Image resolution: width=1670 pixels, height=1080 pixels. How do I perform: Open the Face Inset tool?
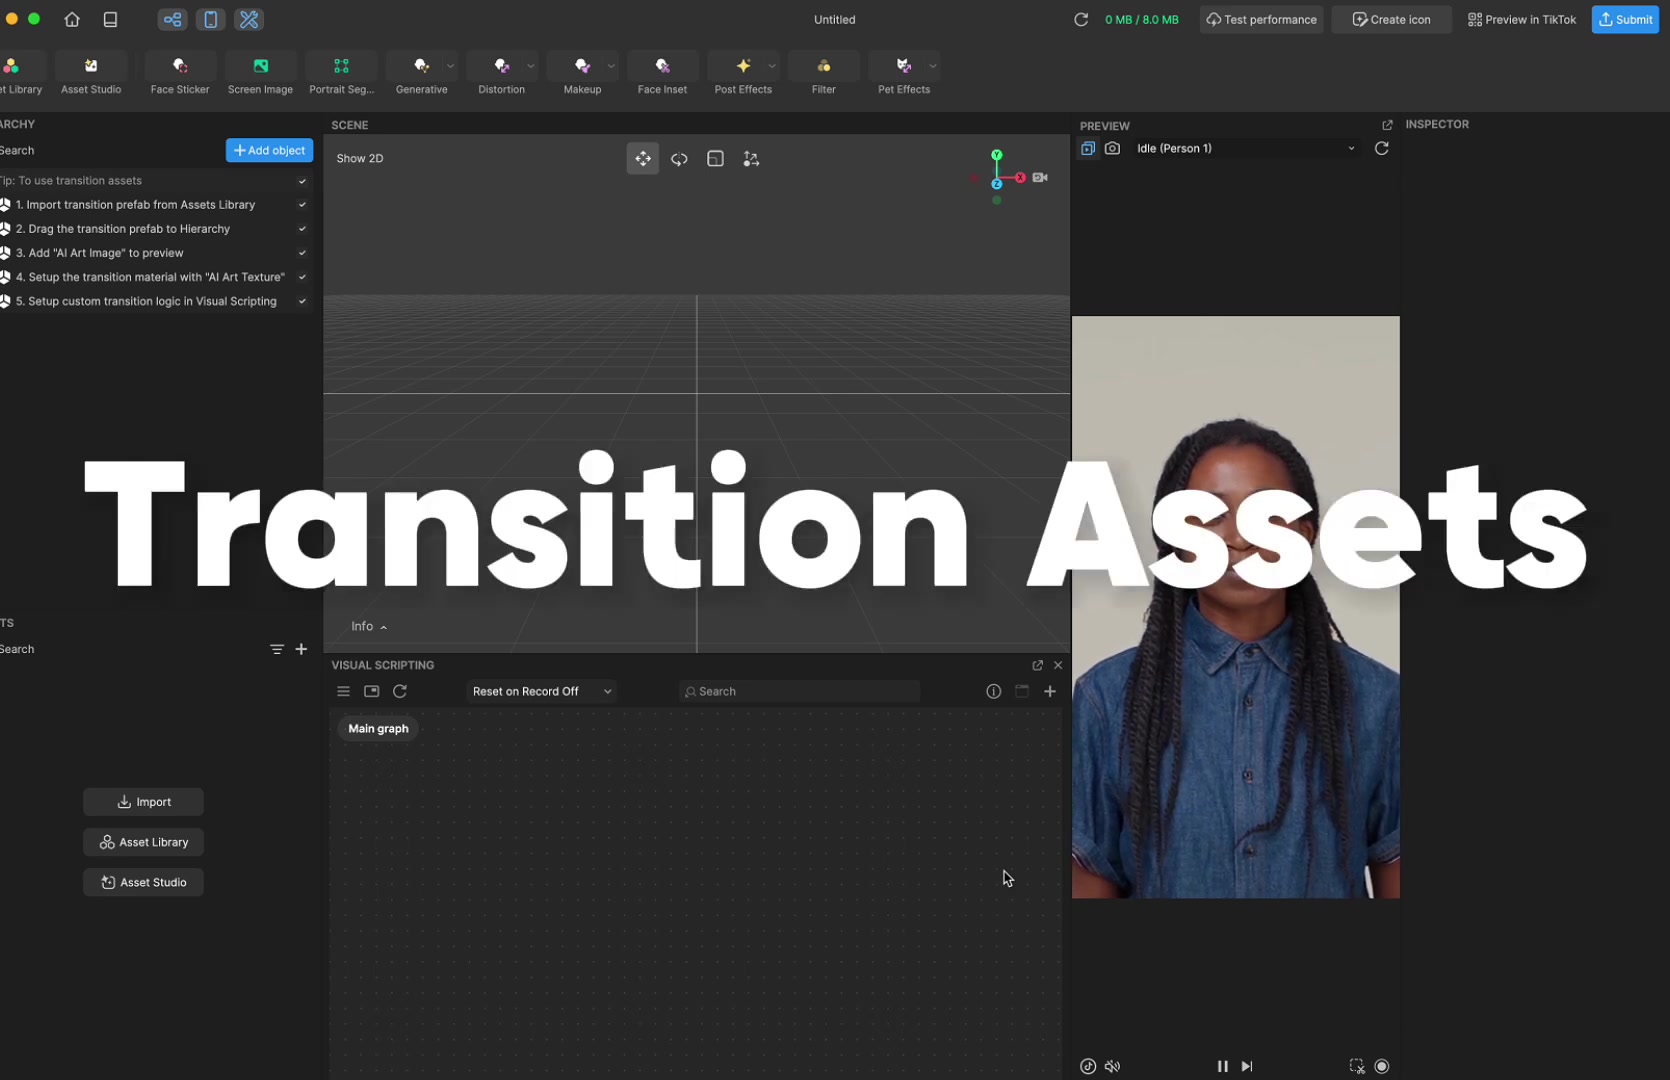tap(662, 75)
